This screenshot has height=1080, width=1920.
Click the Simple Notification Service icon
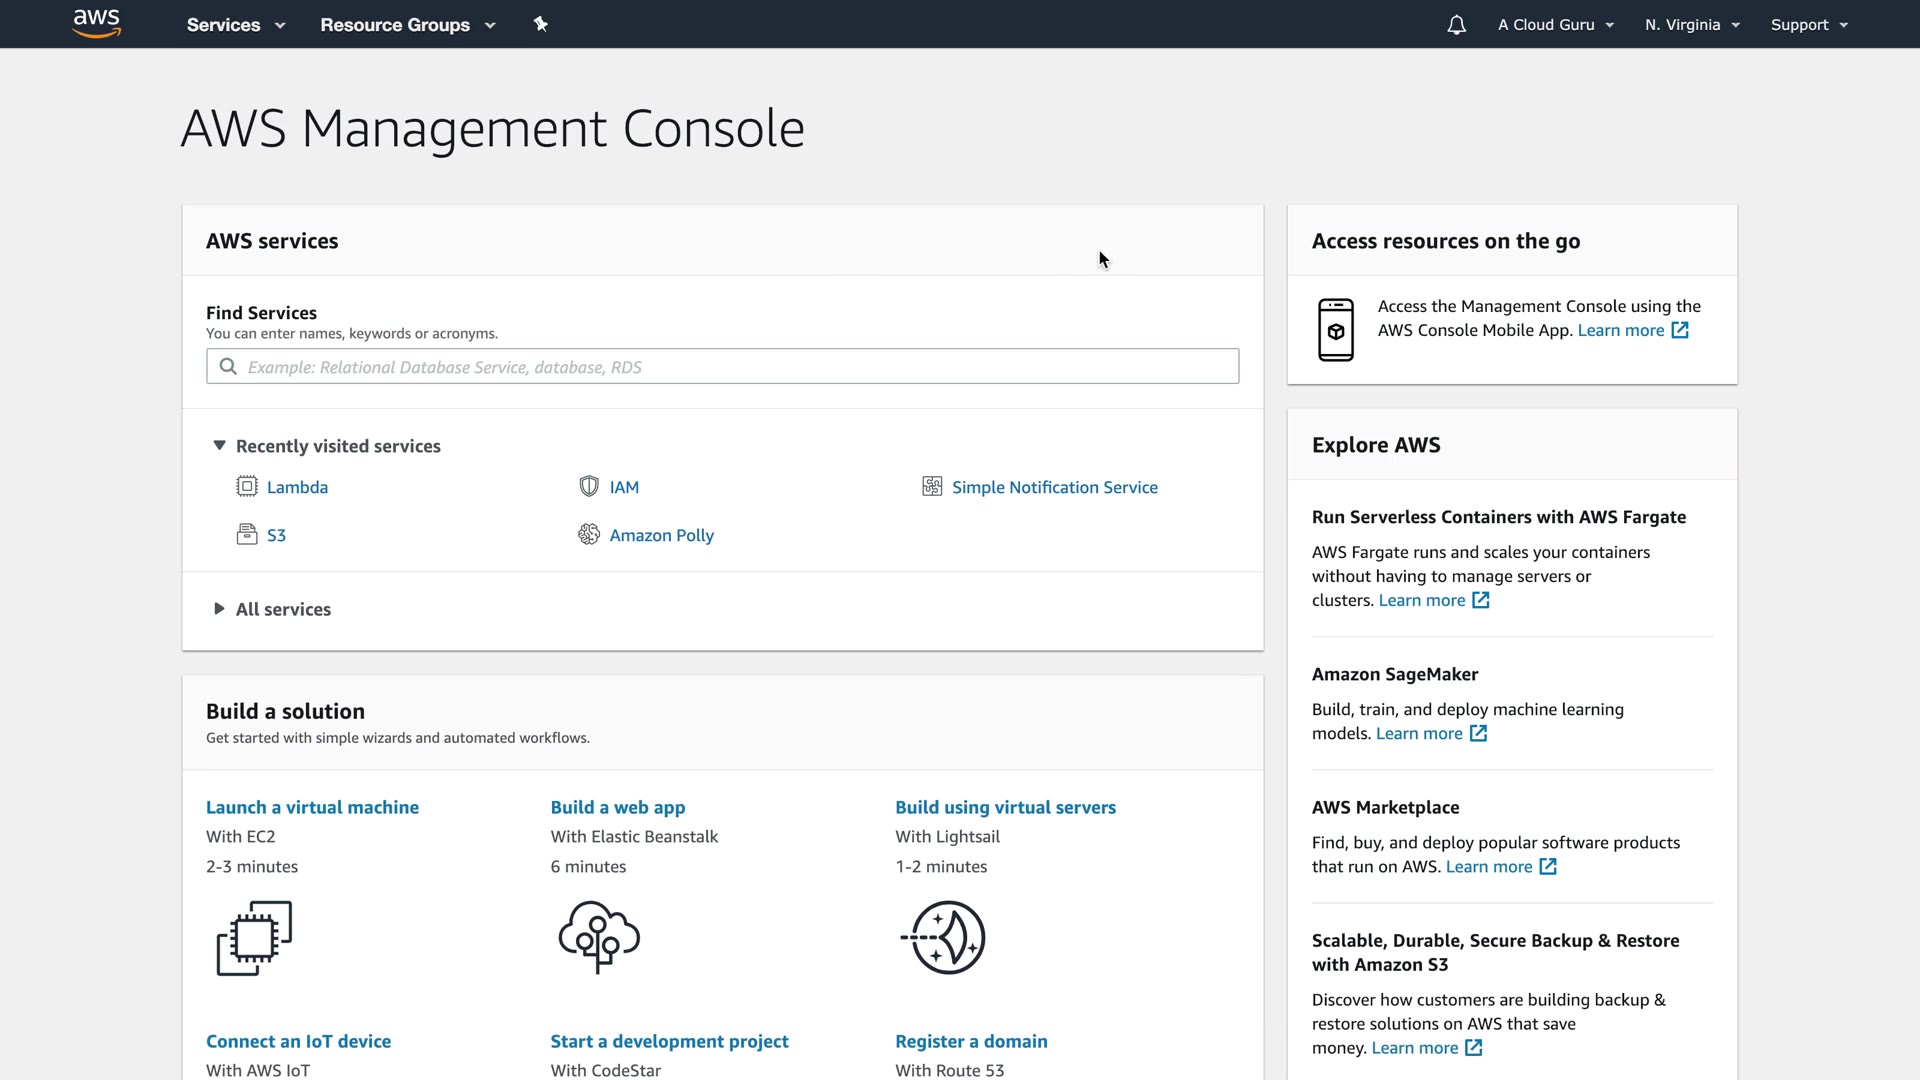[932, 487]
